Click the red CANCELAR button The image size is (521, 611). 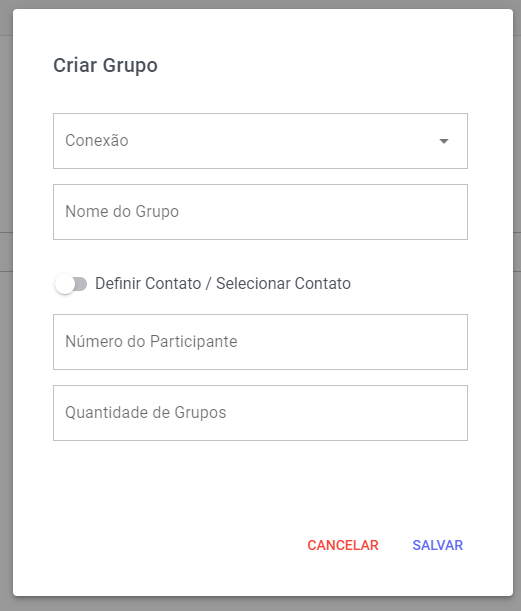[343, 545]
